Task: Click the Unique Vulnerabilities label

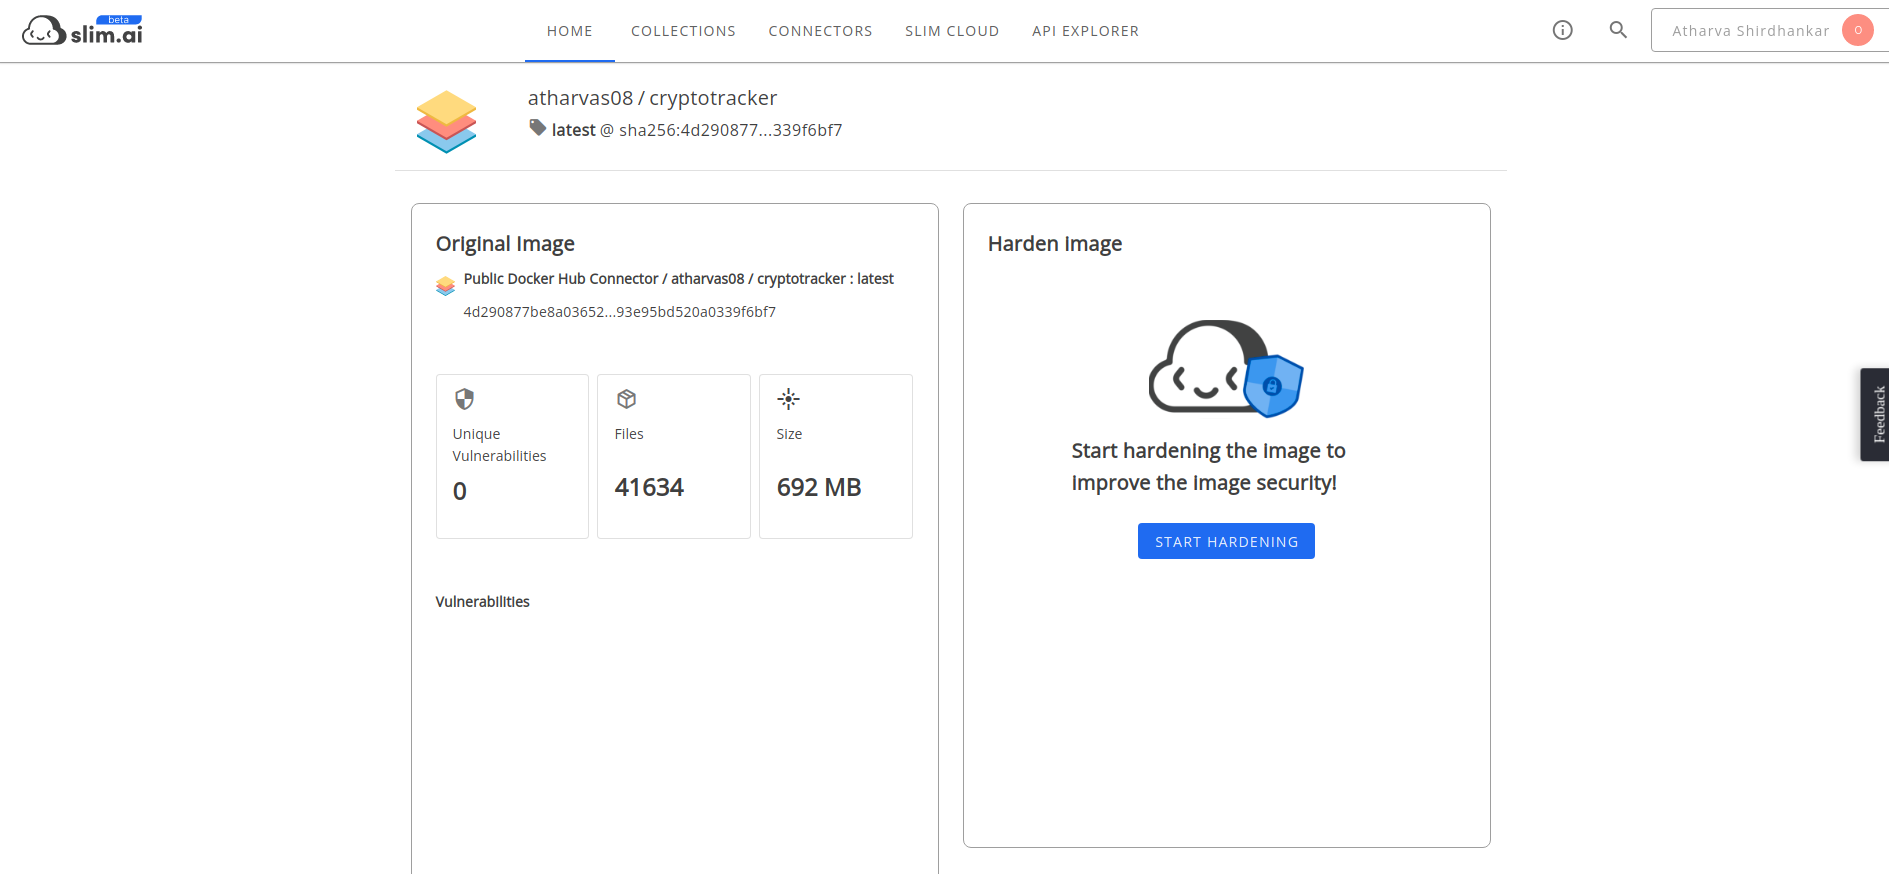Action: 499,445
